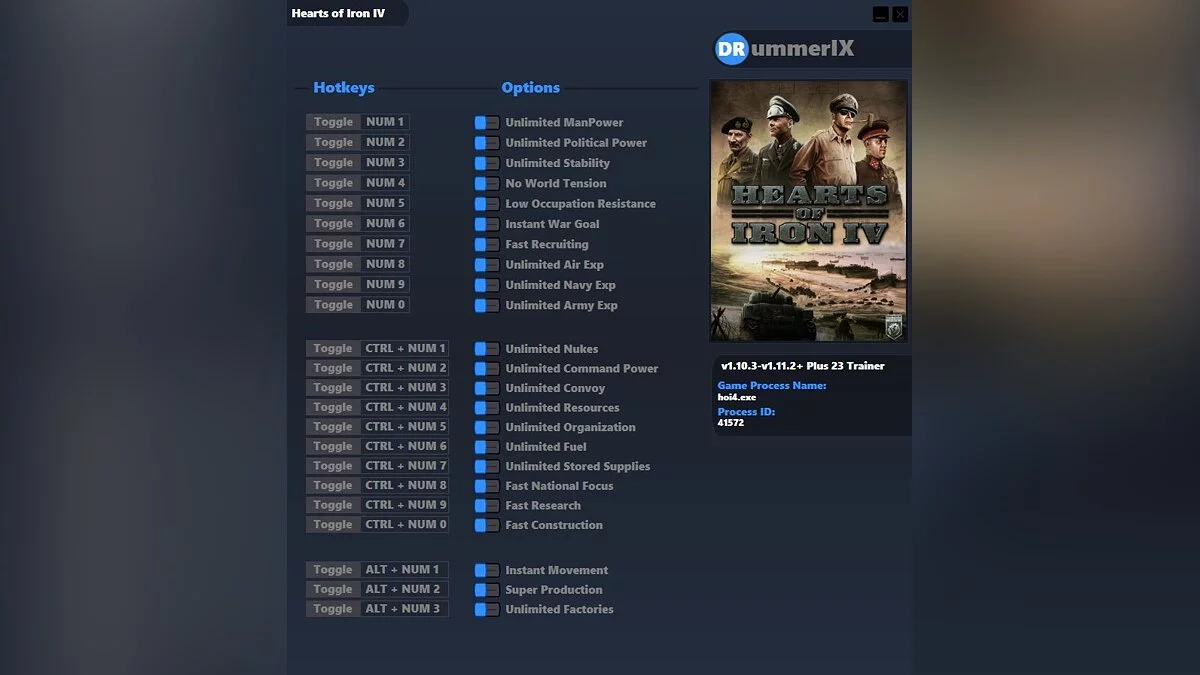Click Toggle button for NUM 5 hotkey
1200x675 pixels.
click(x=333, y=203)
